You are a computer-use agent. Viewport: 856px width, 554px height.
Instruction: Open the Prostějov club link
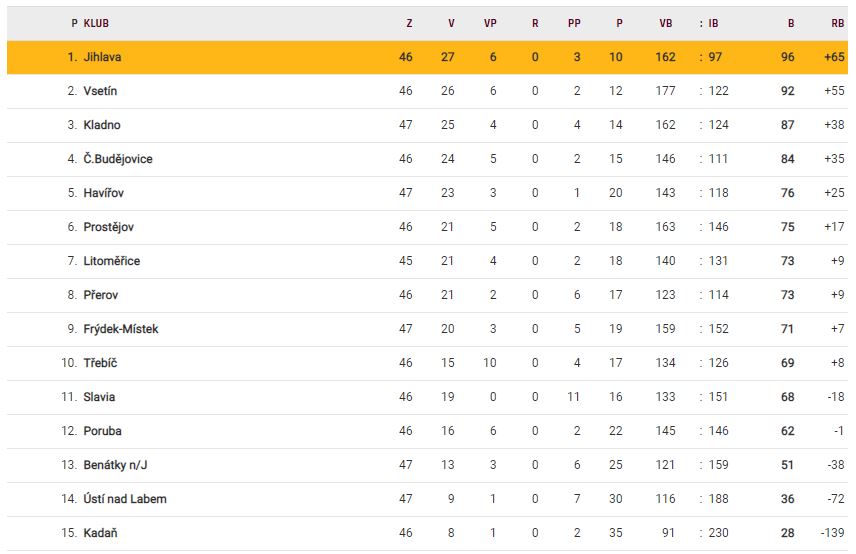pos(109,227)
